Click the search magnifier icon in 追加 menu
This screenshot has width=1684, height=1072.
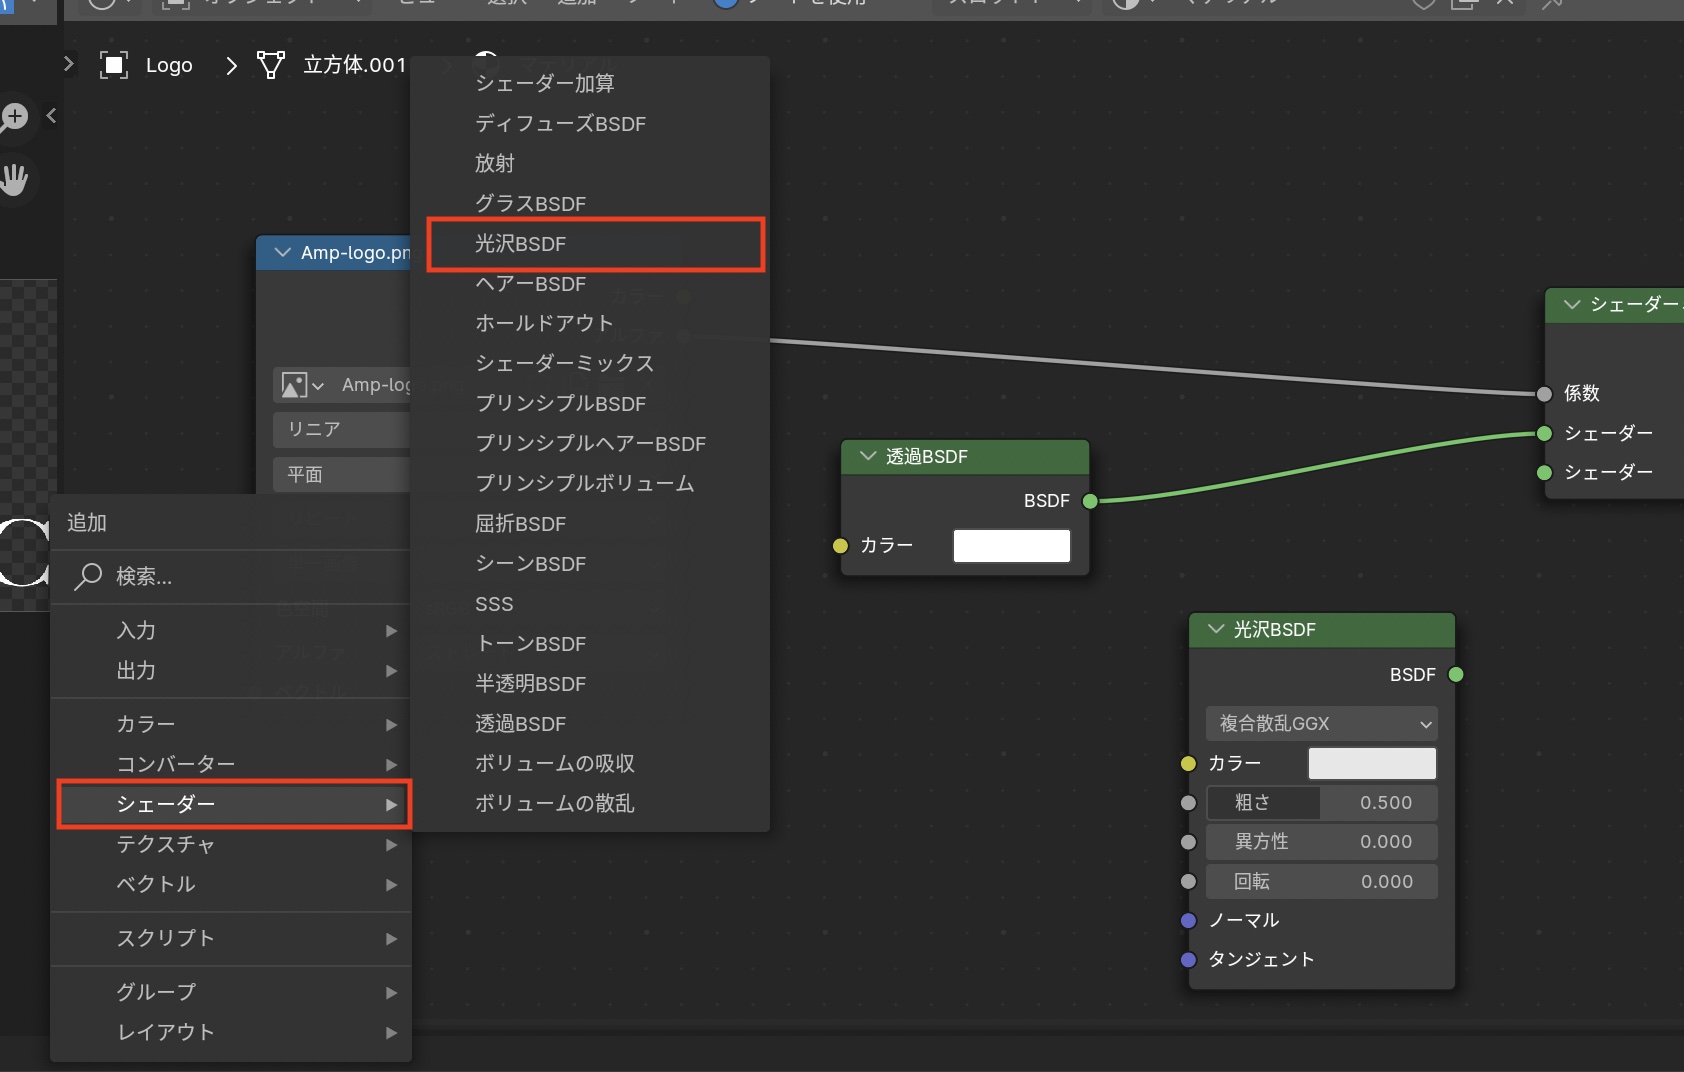88,576
